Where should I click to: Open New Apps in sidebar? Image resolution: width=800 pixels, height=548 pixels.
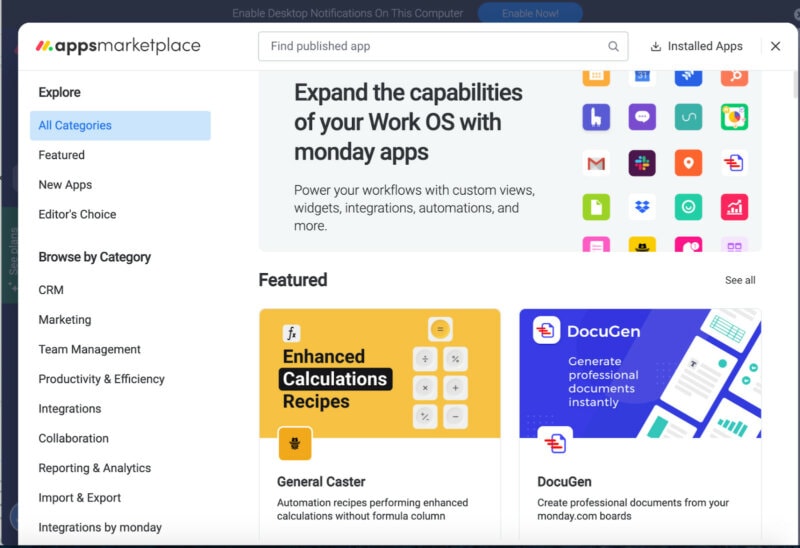click(65, 185)
